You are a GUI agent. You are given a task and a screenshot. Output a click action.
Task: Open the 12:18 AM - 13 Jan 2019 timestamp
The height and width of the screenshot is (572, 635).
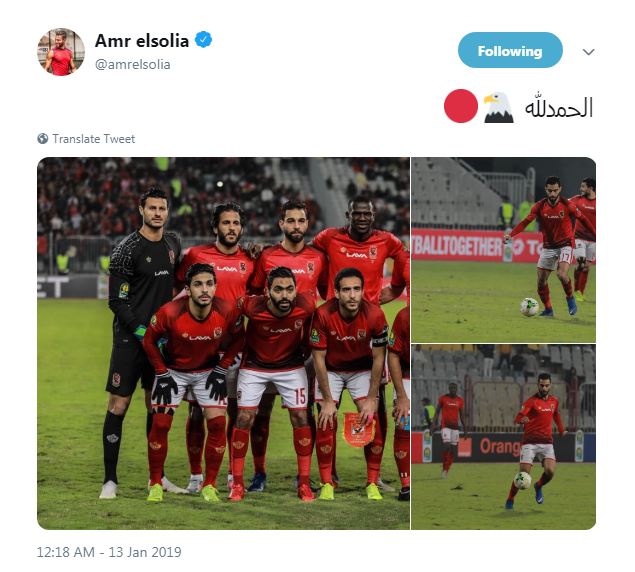109,552
